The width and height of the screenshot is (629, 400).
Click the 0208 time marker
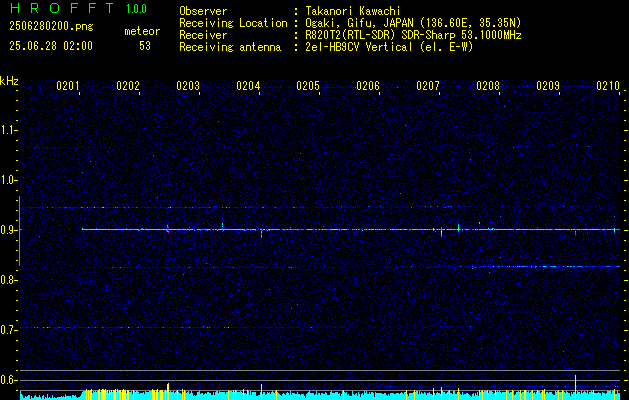coord(488,86)
